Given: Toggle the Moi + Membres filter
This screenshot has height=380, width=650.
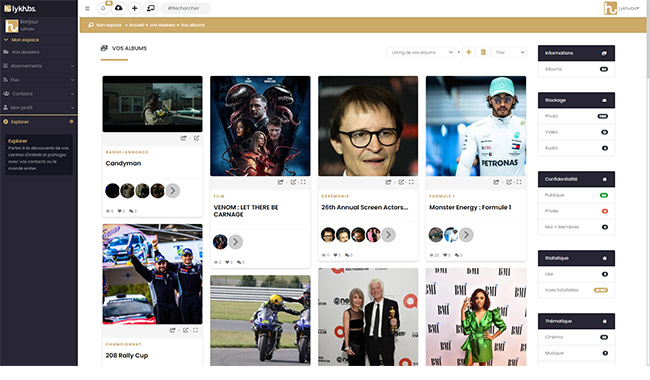Looking at the screenshot, I should pos(605,227).
